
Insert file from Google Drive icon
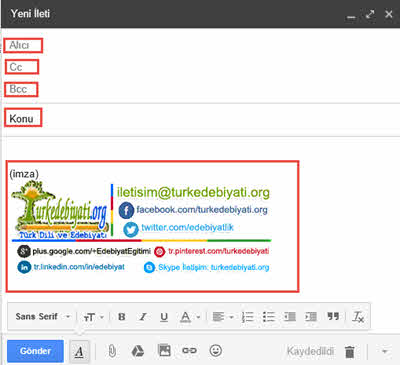(138, 351)
